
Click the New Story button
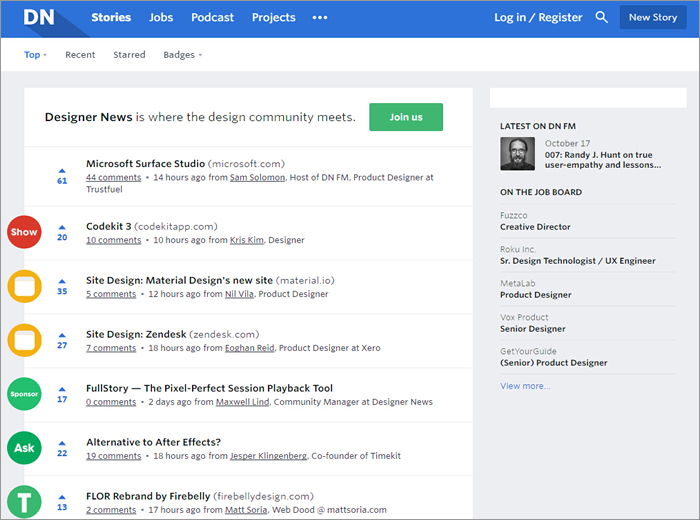pos(653,17)
